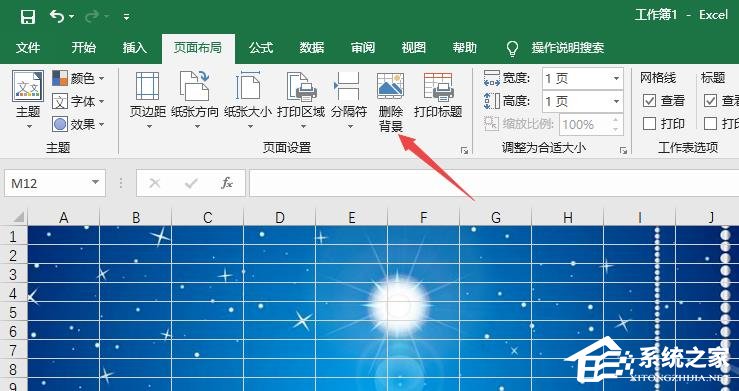
Task: Open the 主题 themes gallery
Action: coord(28,99)
